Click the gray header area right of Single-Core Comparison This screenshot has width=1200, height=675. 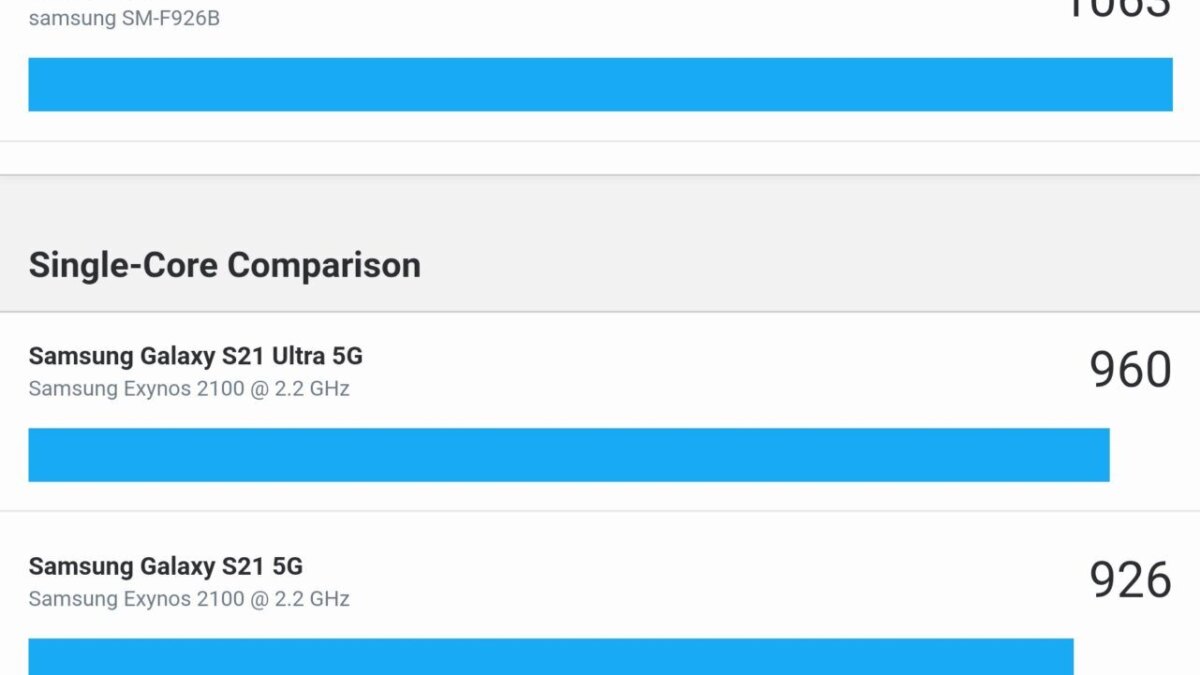pos(800,265)
